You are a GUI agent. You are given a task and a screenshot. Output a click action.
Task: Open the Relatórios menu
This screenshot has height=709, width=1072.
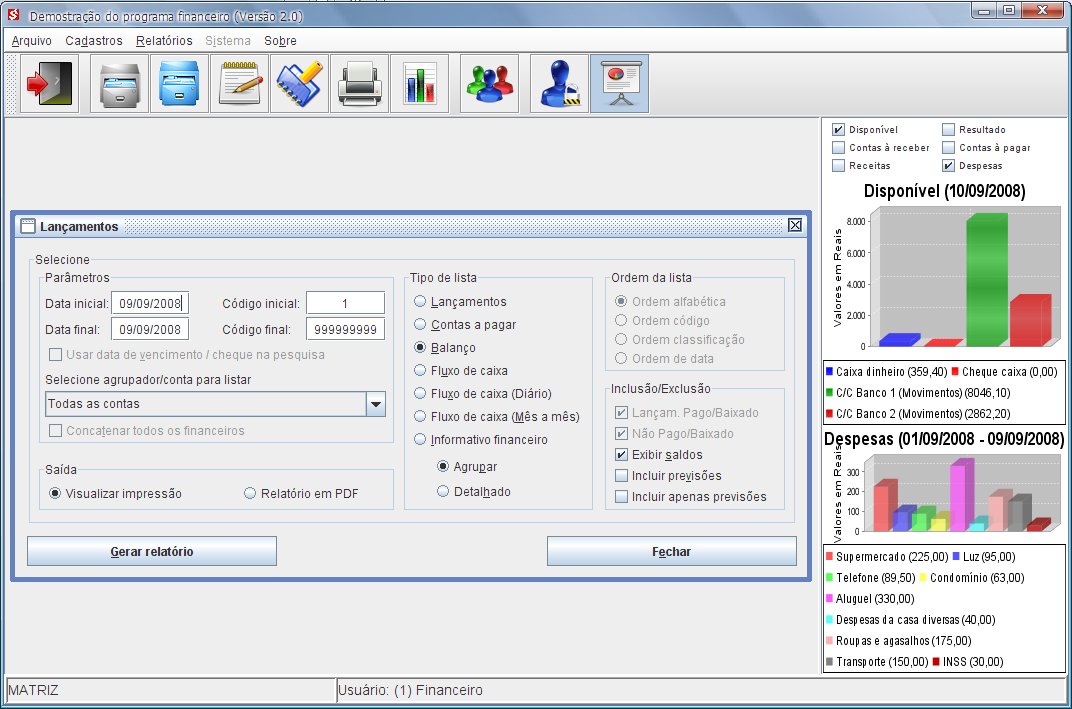point(164,41)
